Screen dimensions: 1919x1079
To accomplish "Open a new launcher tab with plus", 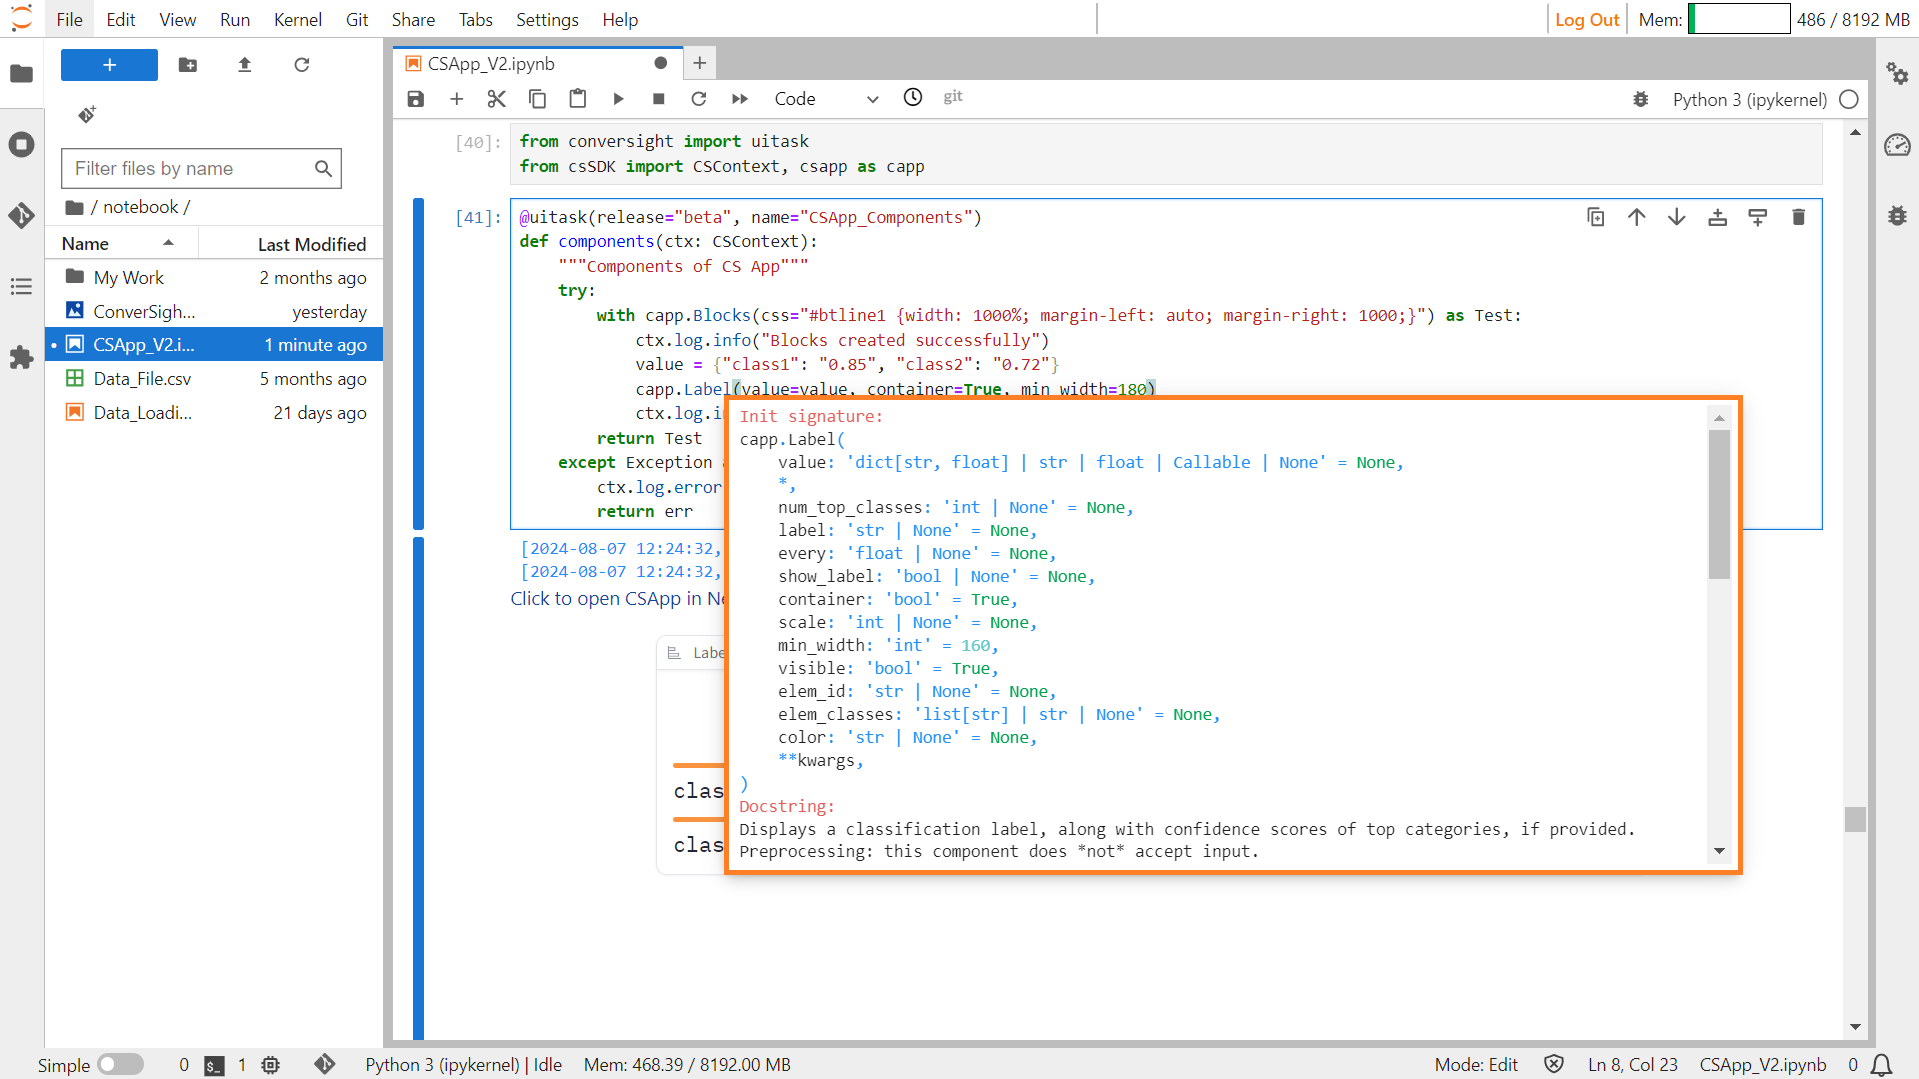I will (x=700, y=63).
